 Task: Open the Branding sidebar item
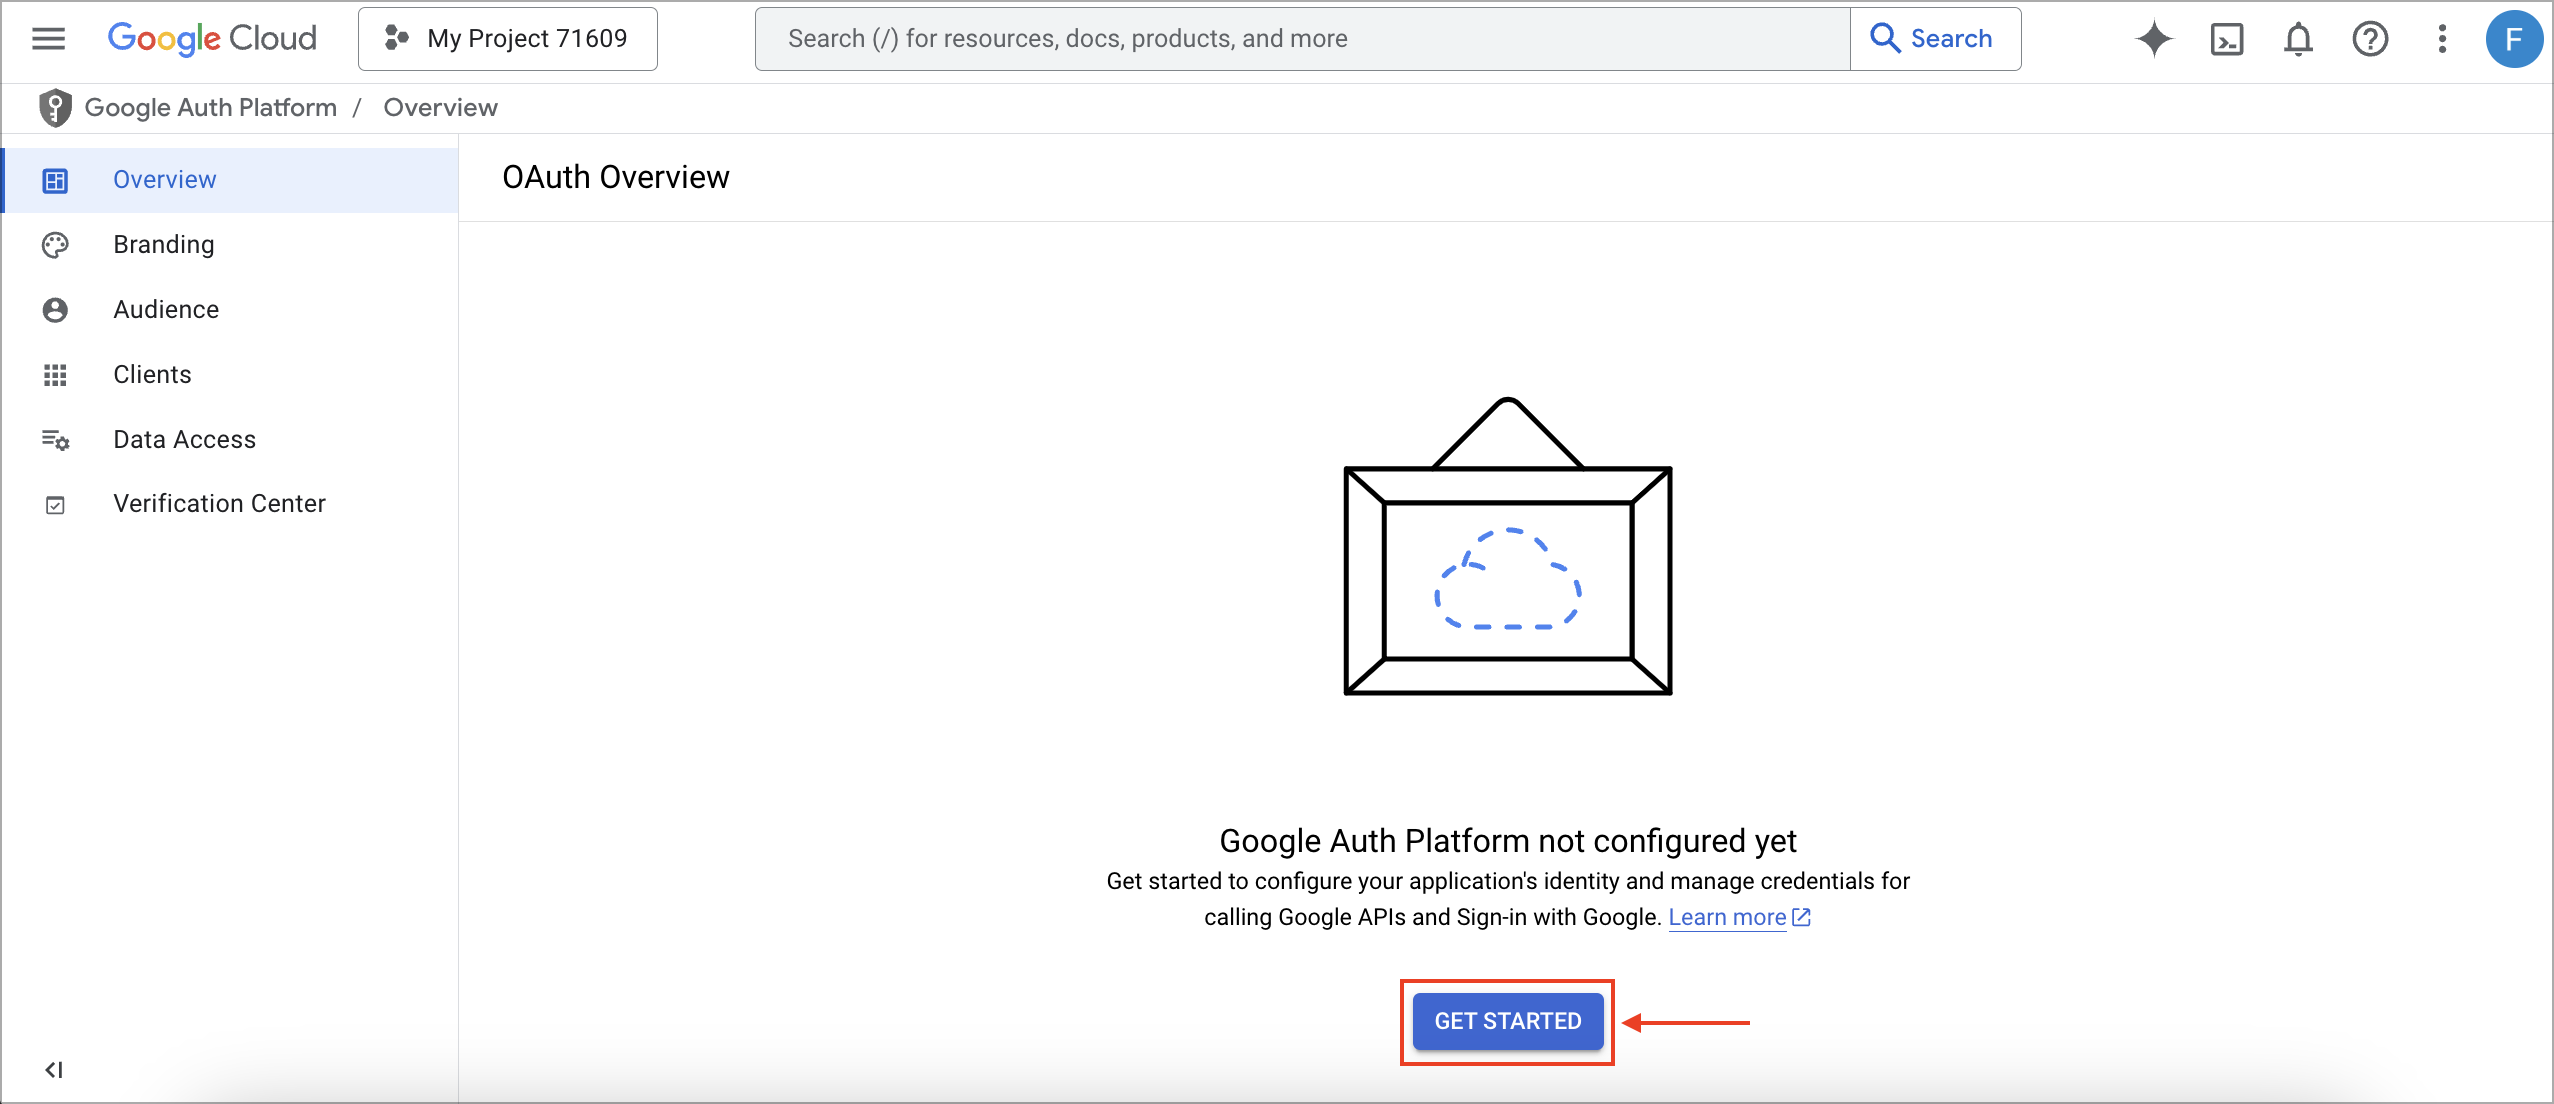point(231,245)
